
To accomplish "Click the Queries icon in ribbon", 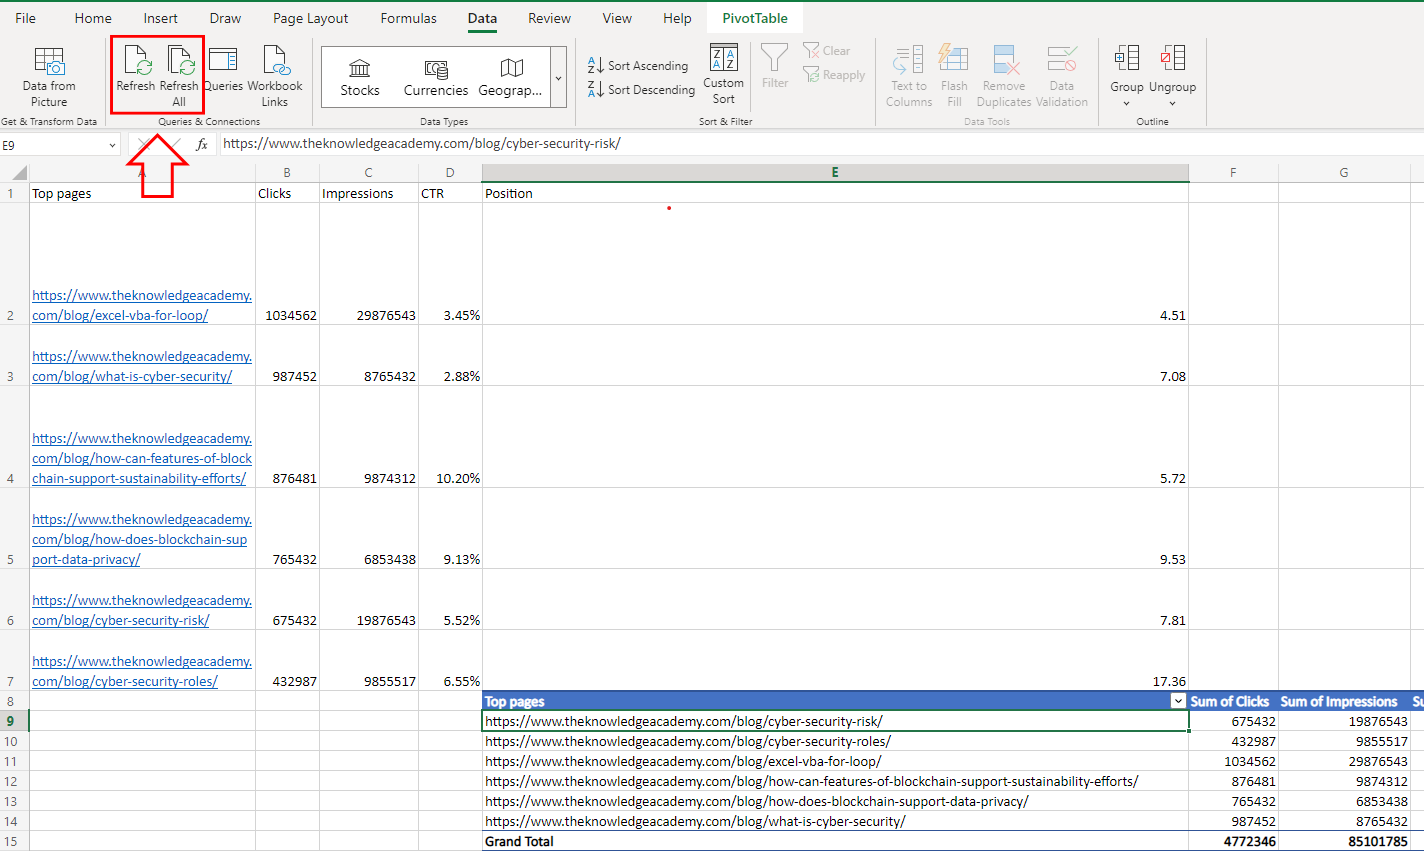I will click(x=223, y=62).
